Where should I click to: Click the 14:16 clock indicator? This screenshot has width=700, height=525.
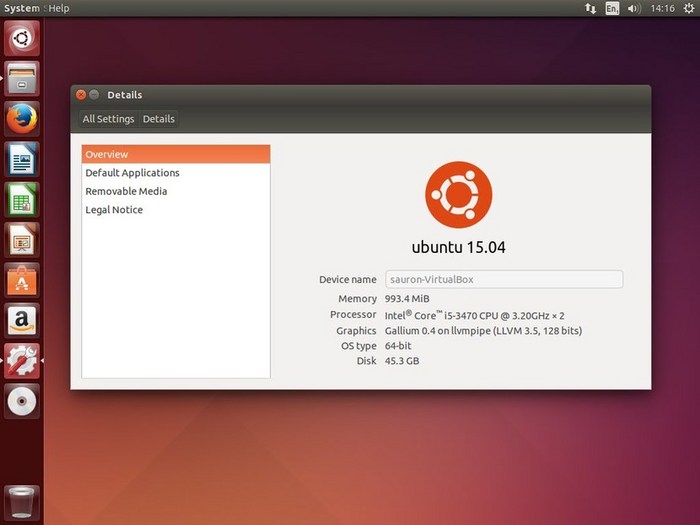click(x=662, y=8)
